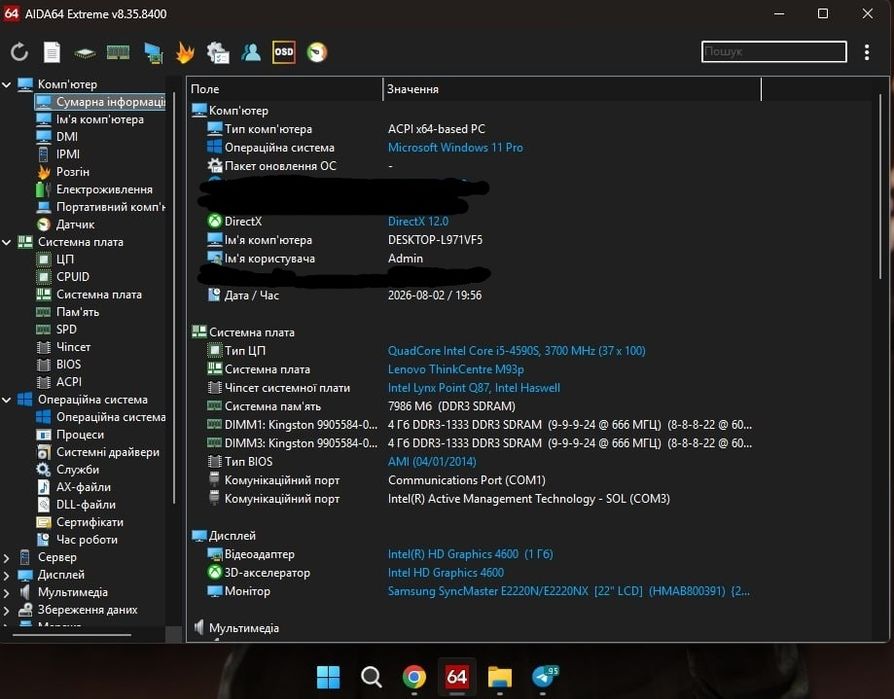Click the DirectX 12.0 link

click(418, 222)
